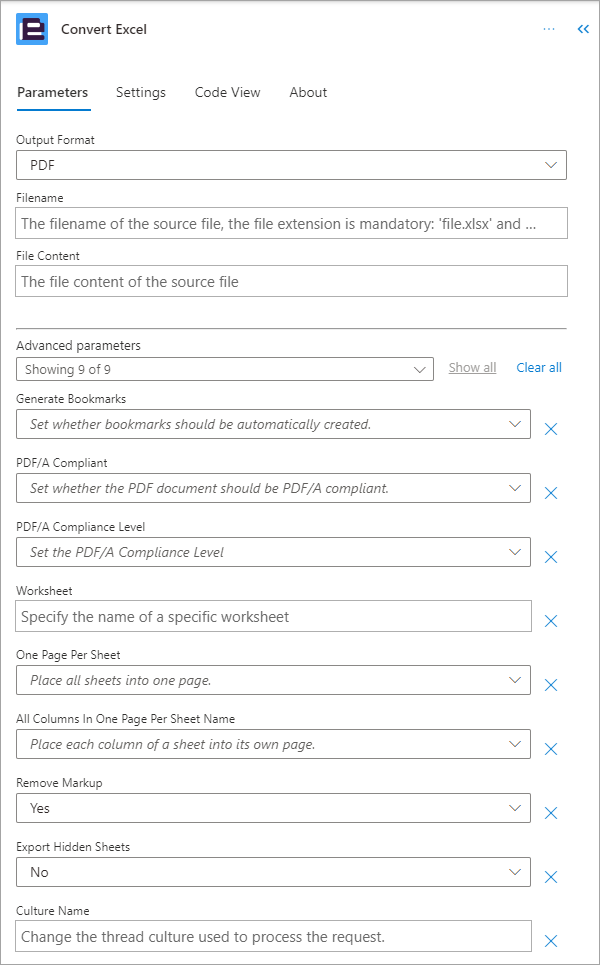Click into the Culture Name input field
The height and width of the screenshot is (965, 600).
(x=273, y=936)
